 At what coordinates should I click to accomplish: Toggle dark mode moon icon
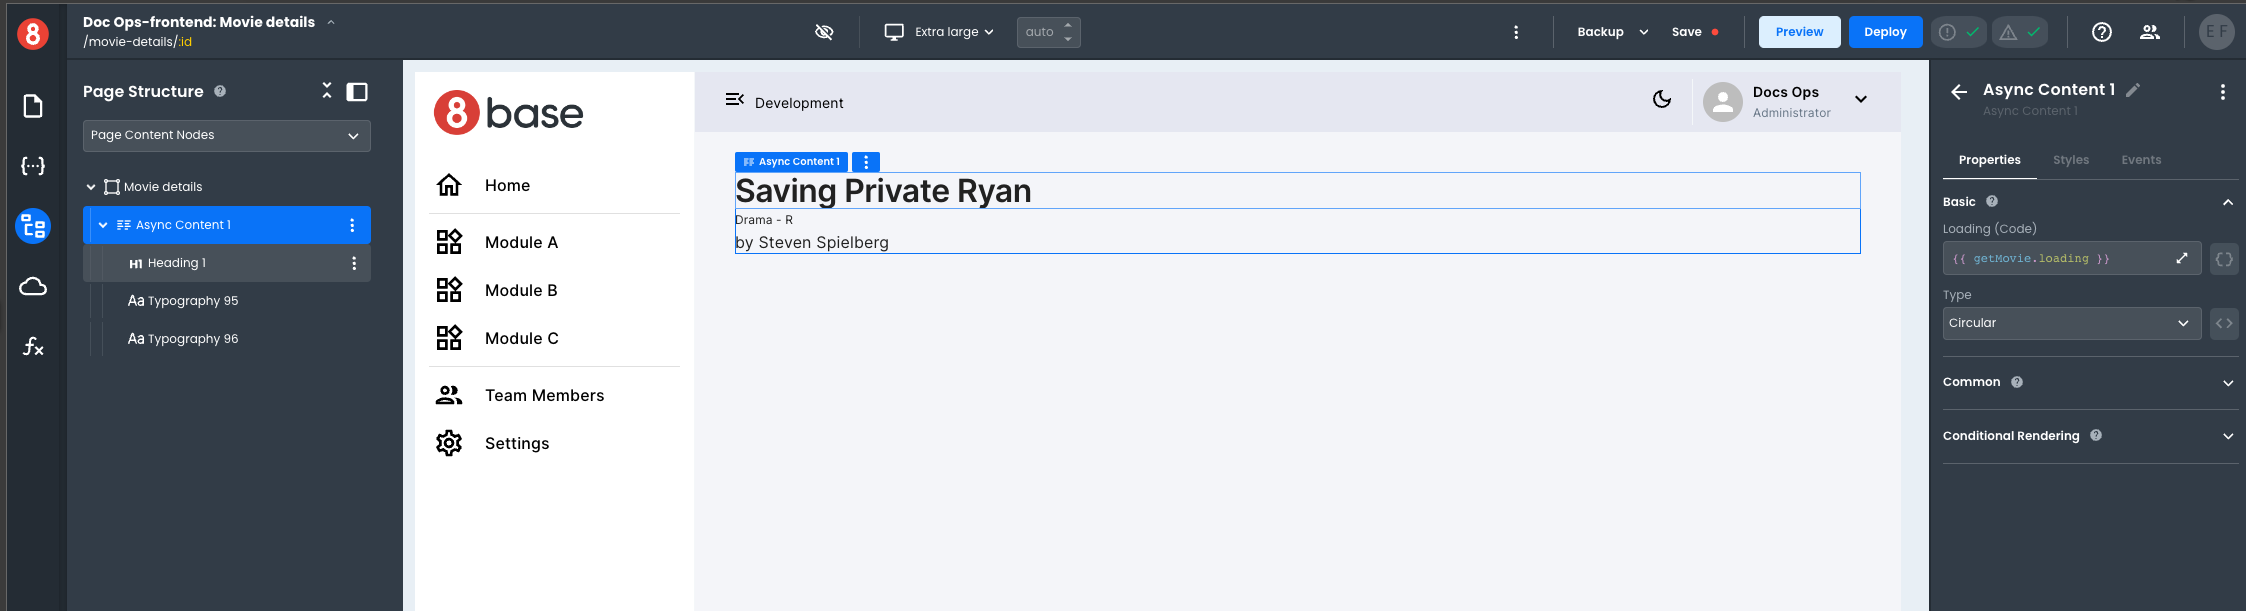coord(1662,99)
